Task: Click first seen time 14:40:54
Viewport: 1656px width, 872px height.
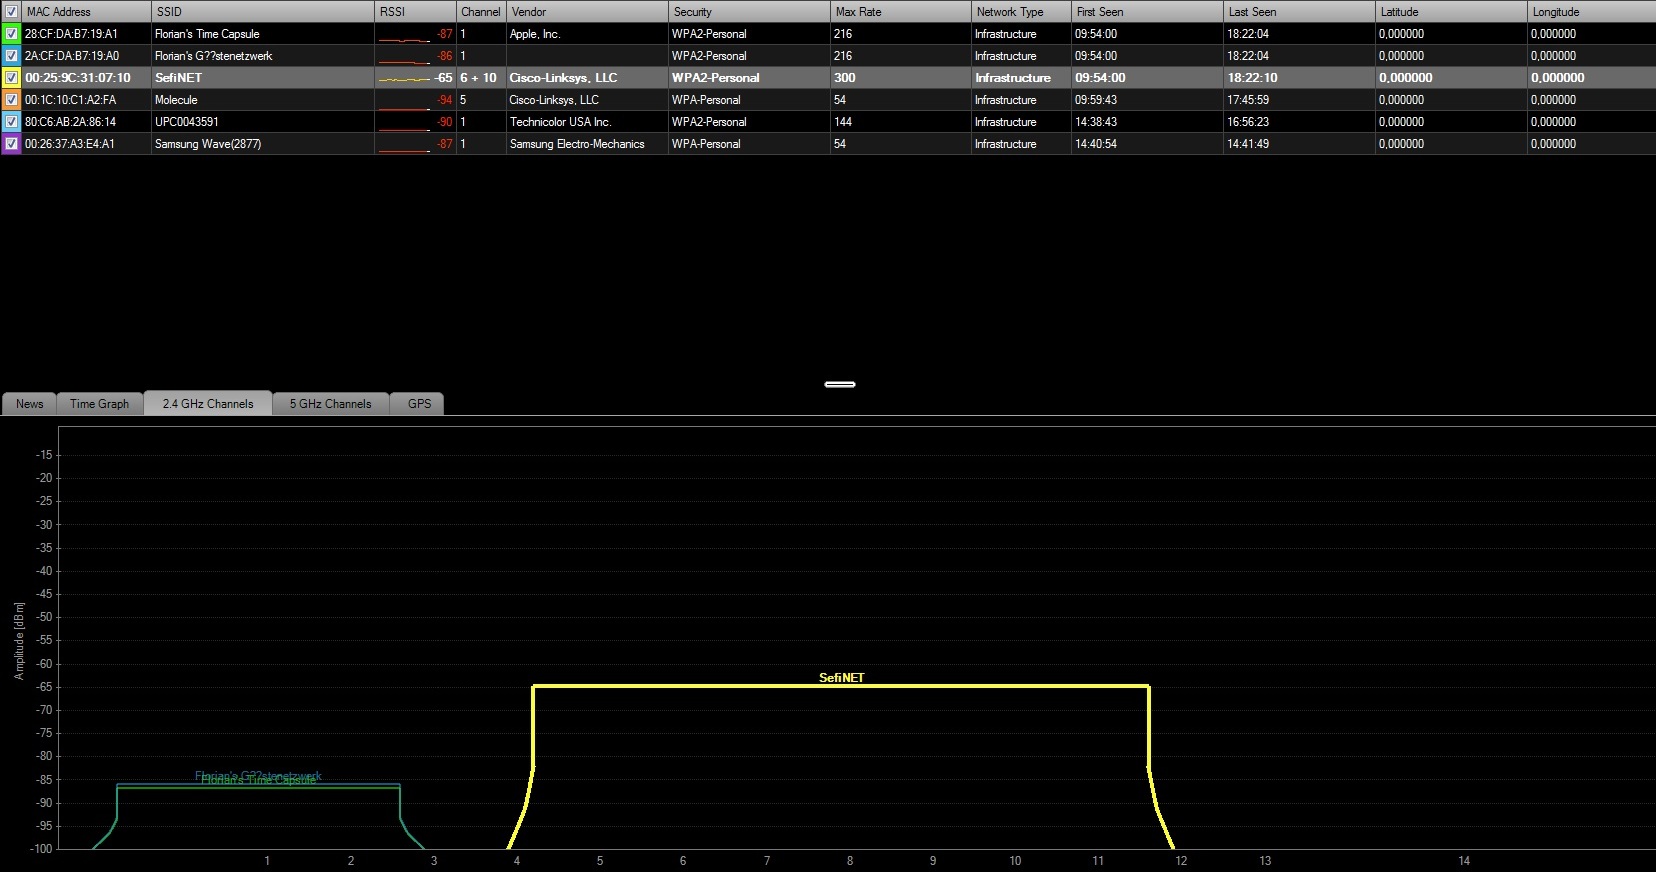Action: 1096,144
